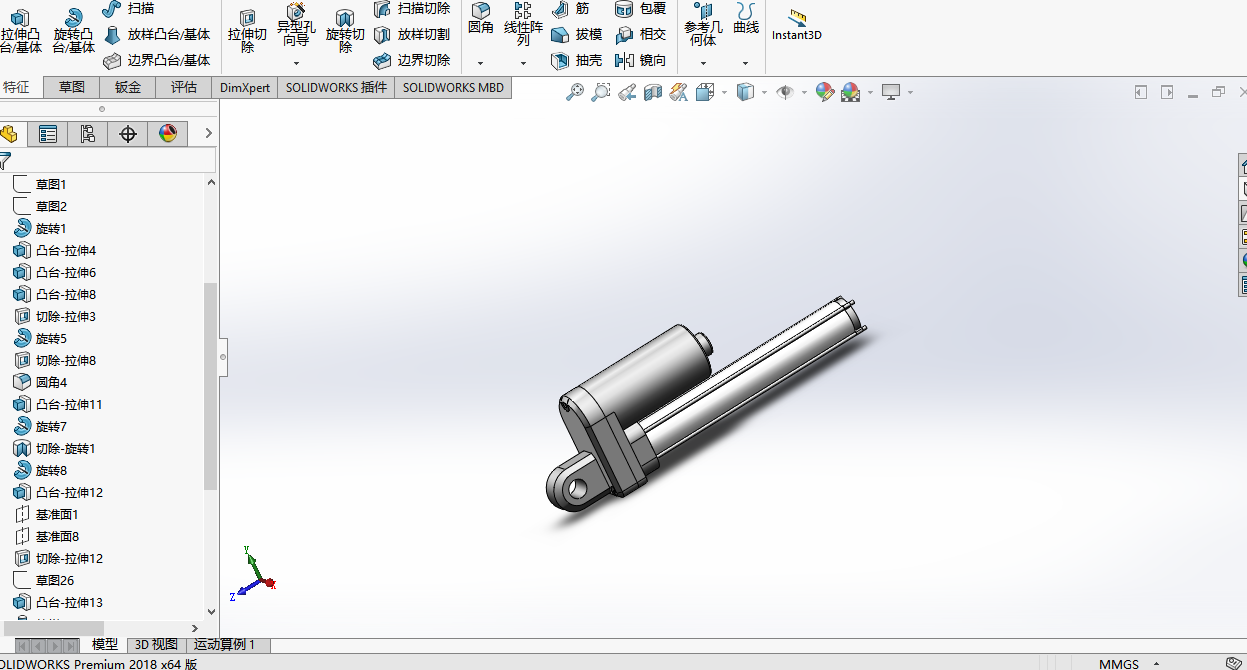Screen dimensions: 1247x670
Task: Open the ConfigurationManager tab
Action: [x=88, y=134]
